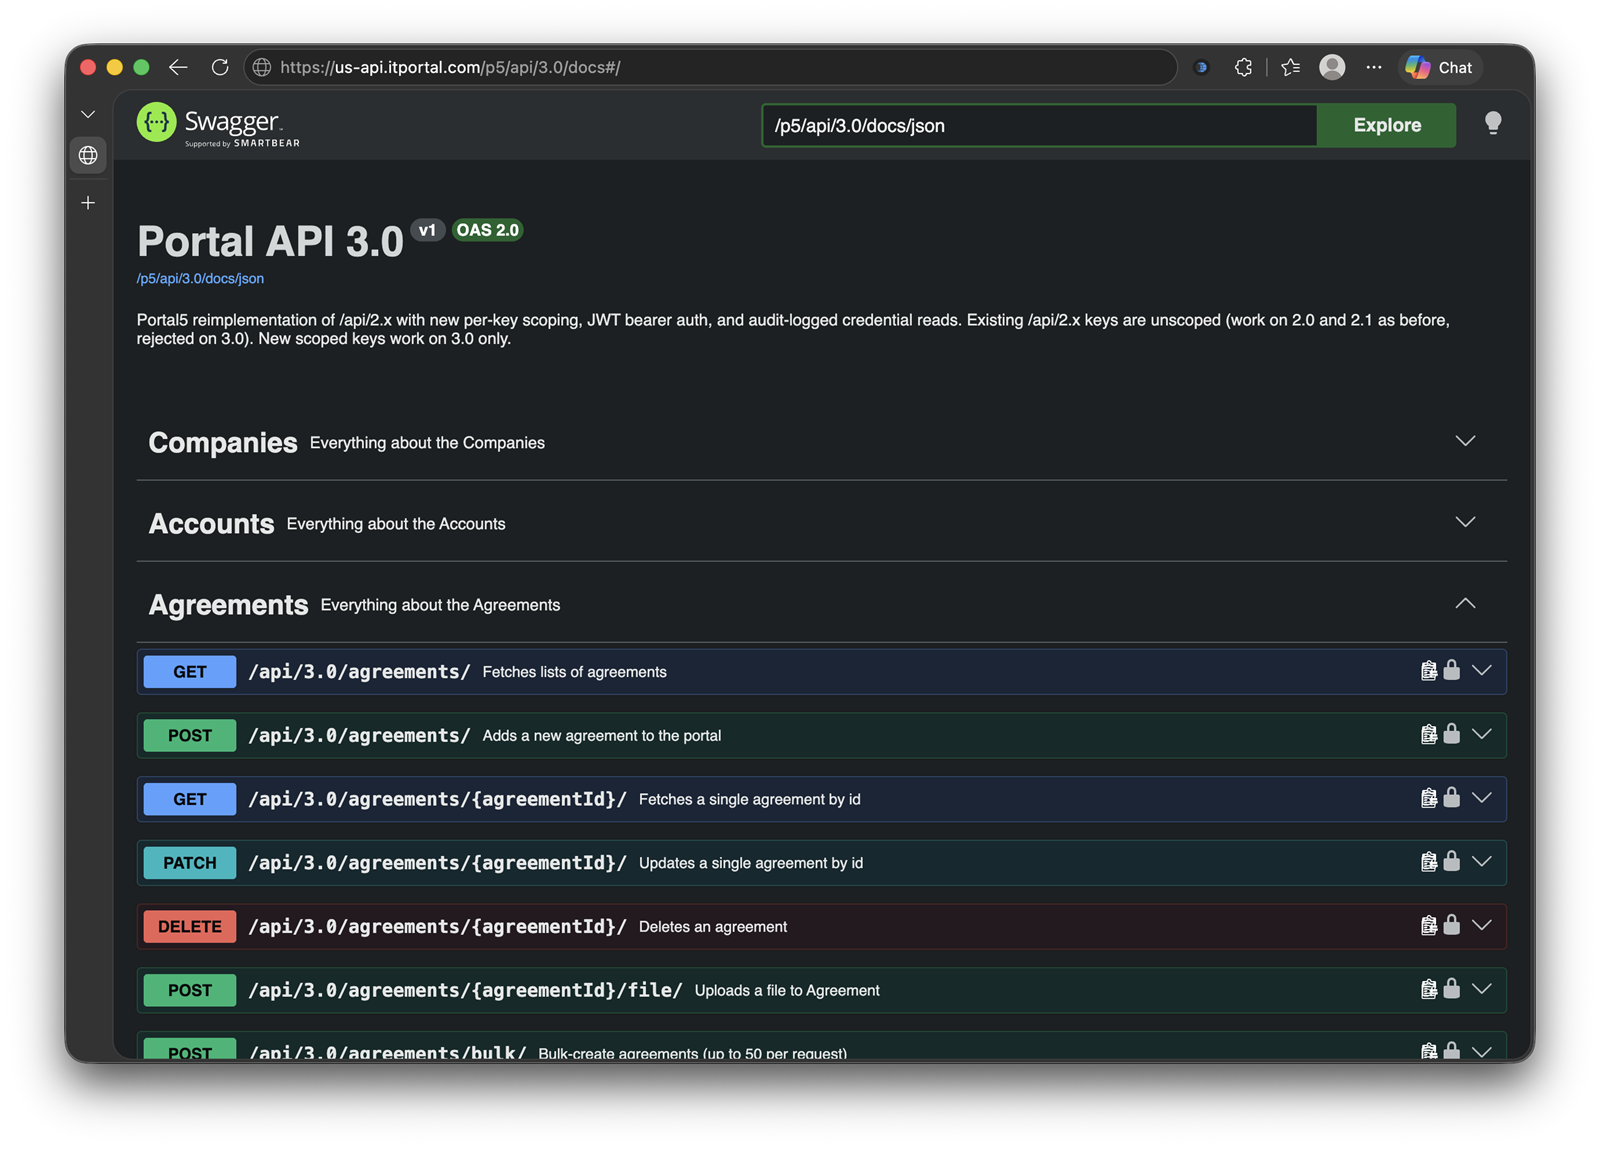
Task: Open the Copilot Chat button
Action: pyautogui.click(x=1439, y=67)
